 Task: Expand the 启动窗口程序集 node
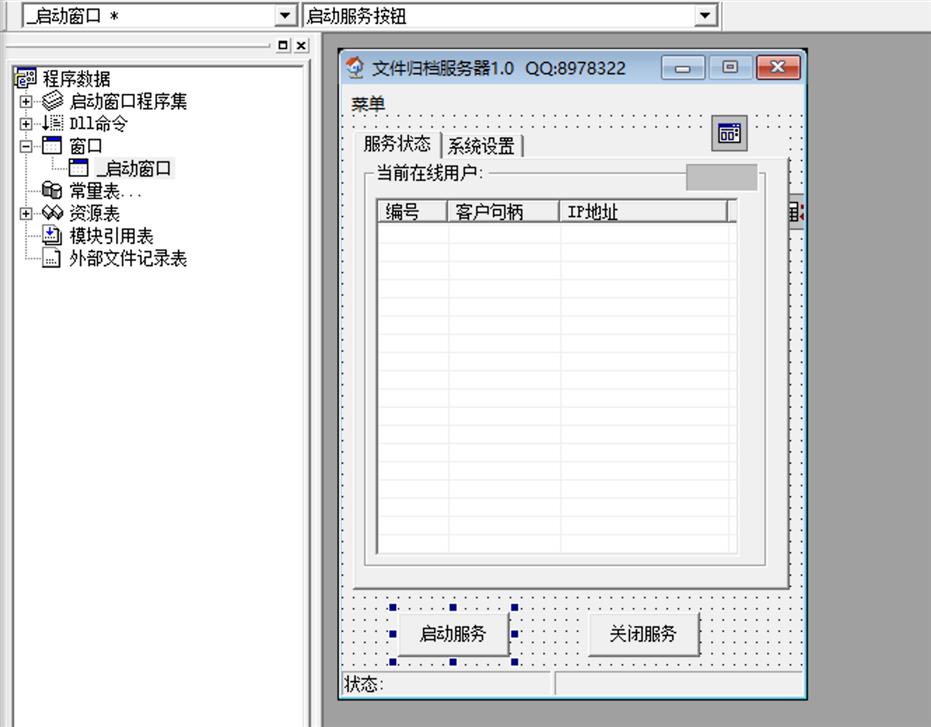[x=26, y=102]
